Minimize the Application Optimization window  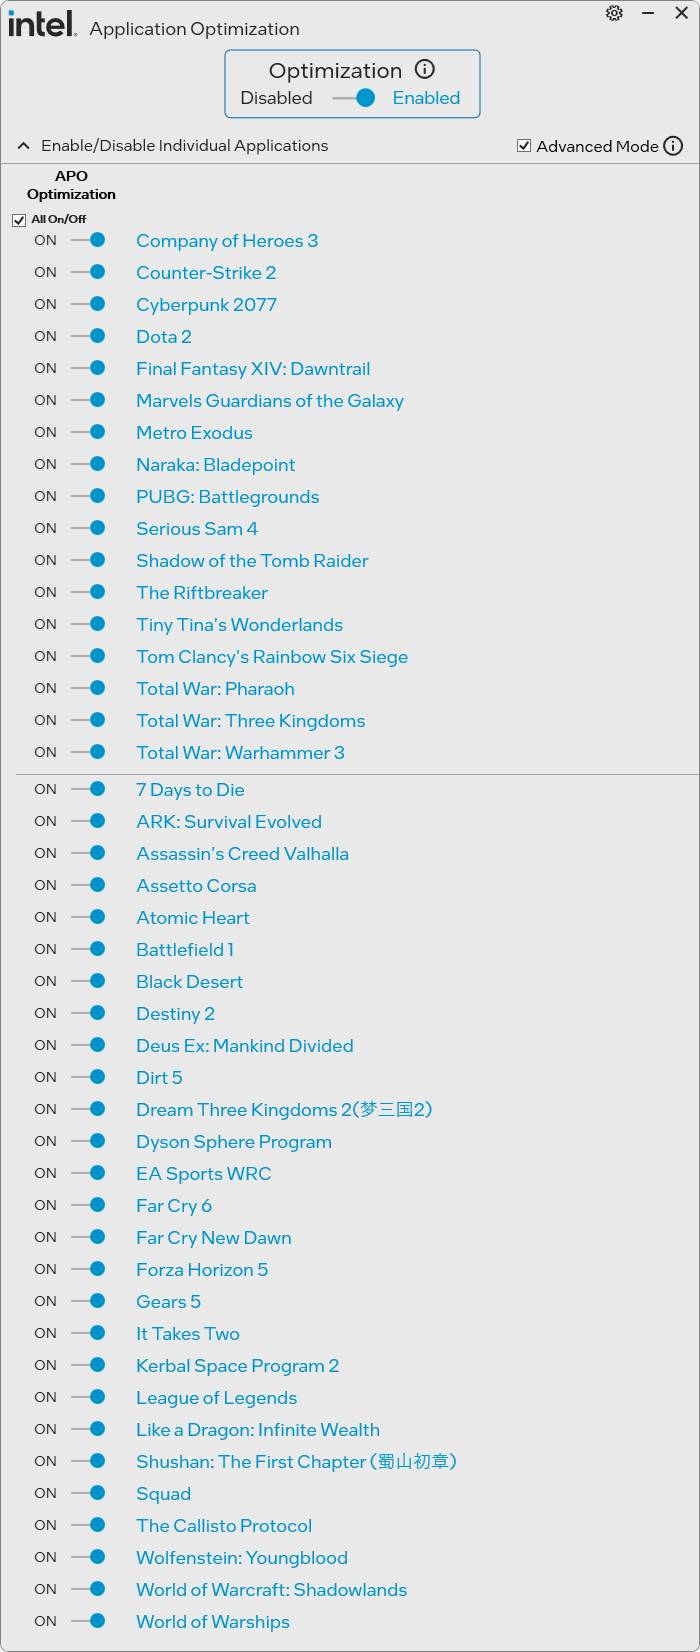click(x=648, y=13)
